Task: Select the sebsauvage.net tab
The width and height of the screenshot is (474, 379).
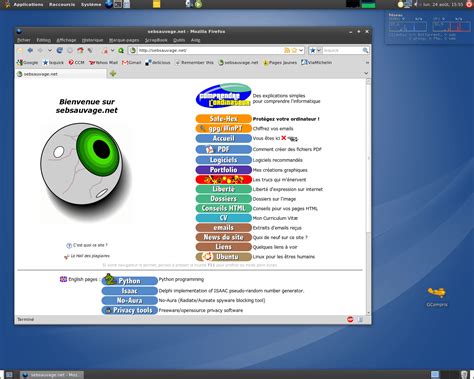Action: coord(61,74)
